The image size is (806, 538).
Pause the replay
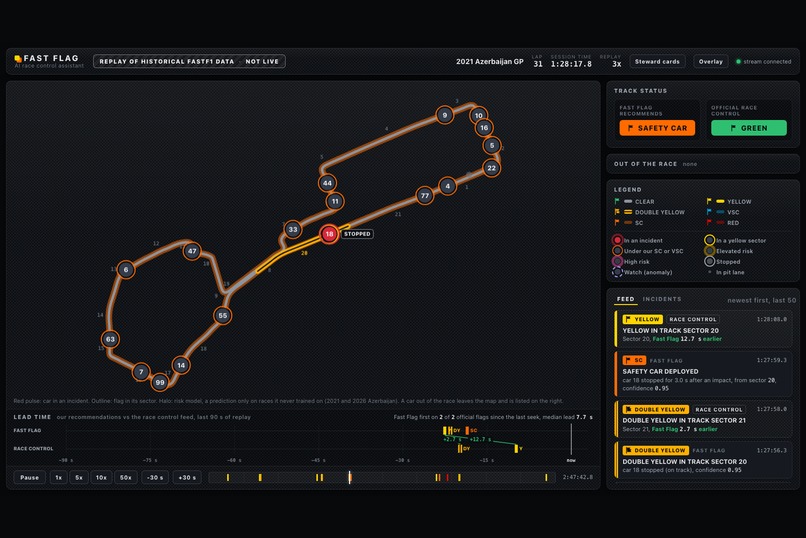click(x=29, y=477)
